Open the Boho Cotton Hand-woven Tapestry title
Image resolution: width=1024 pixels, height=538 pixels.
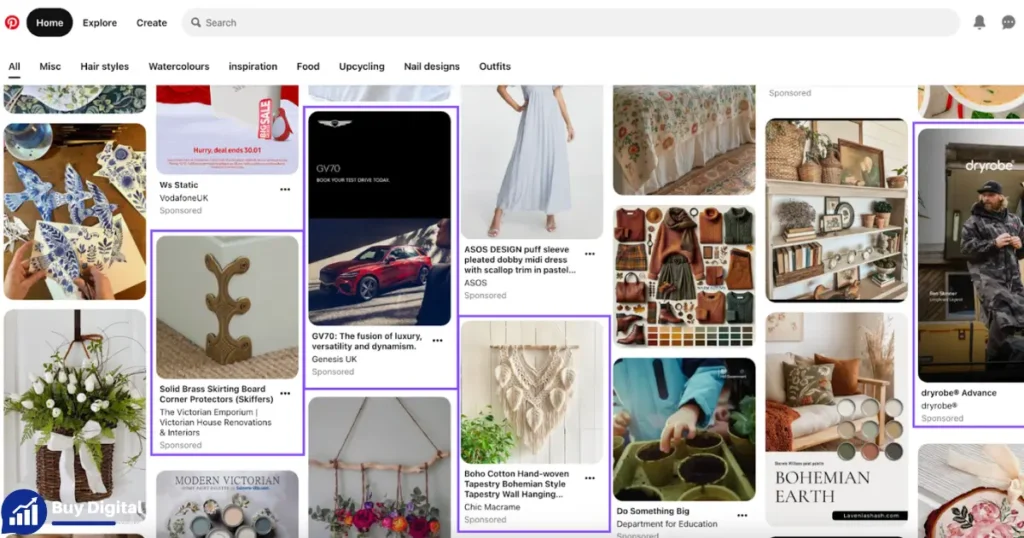[516, 484]
